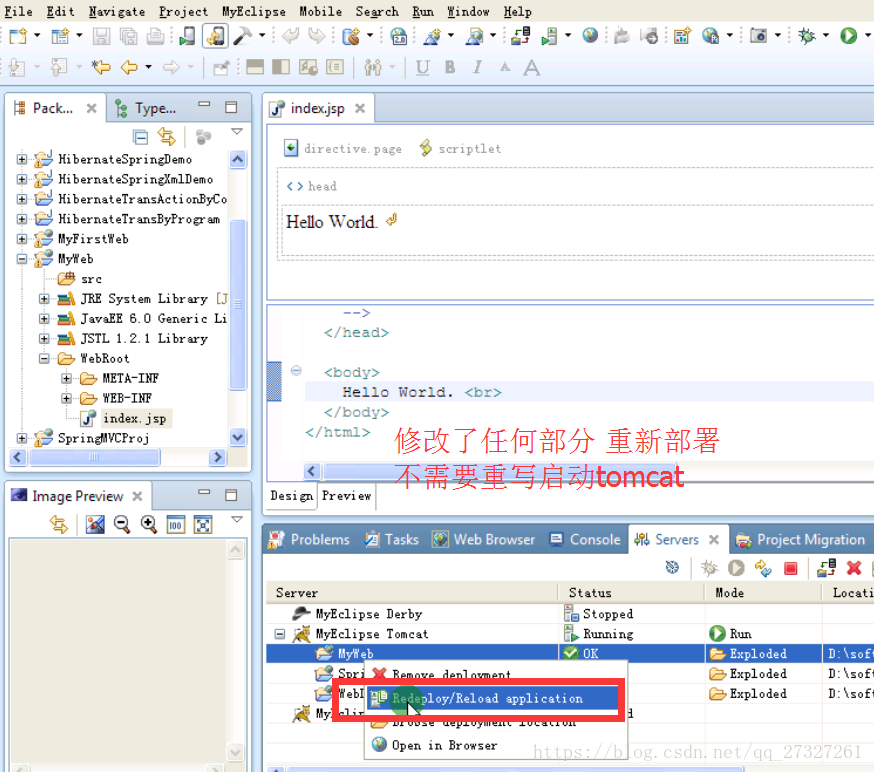Click actual size 100 icon in Image Preview

tap(176, 524)
